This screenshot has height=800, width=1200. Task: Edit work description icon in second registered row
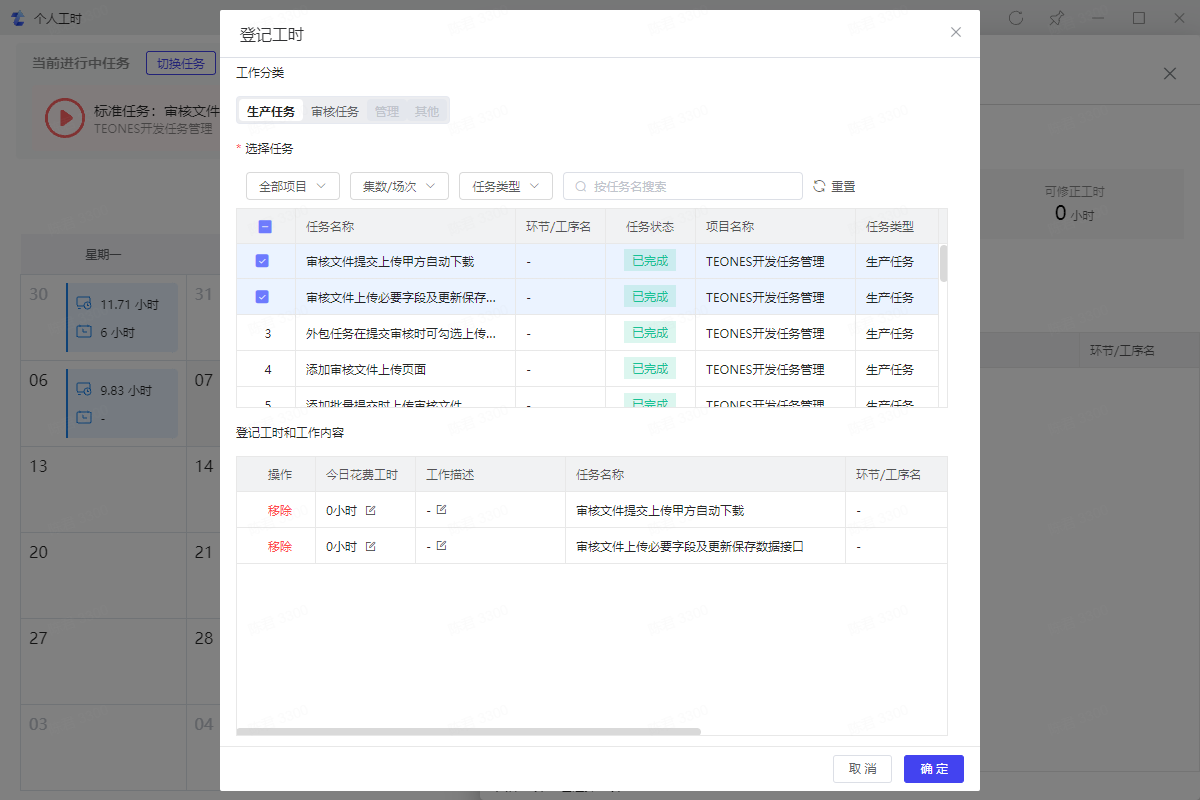[441, 546]
